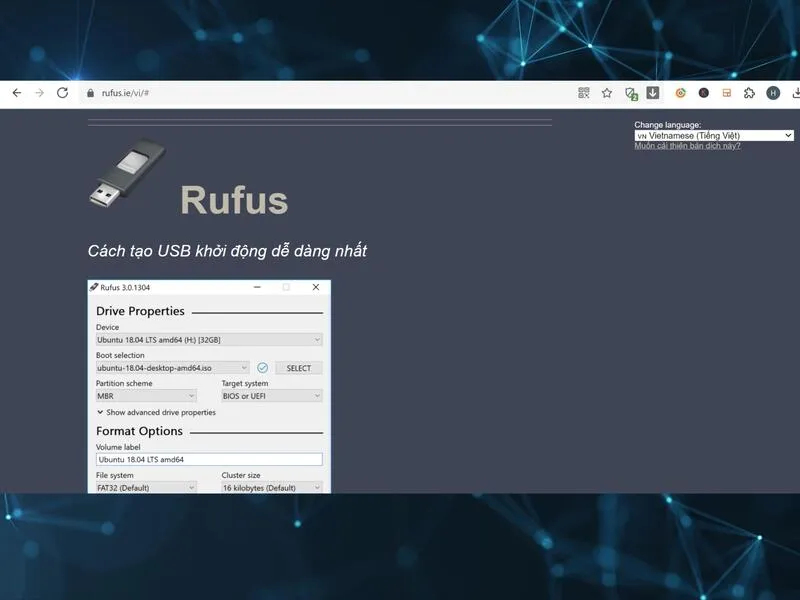Open the Partition scheme MBR dropdown
This screenshot has height=600, width=800.
pyautogui.click(x=146, y=396)
